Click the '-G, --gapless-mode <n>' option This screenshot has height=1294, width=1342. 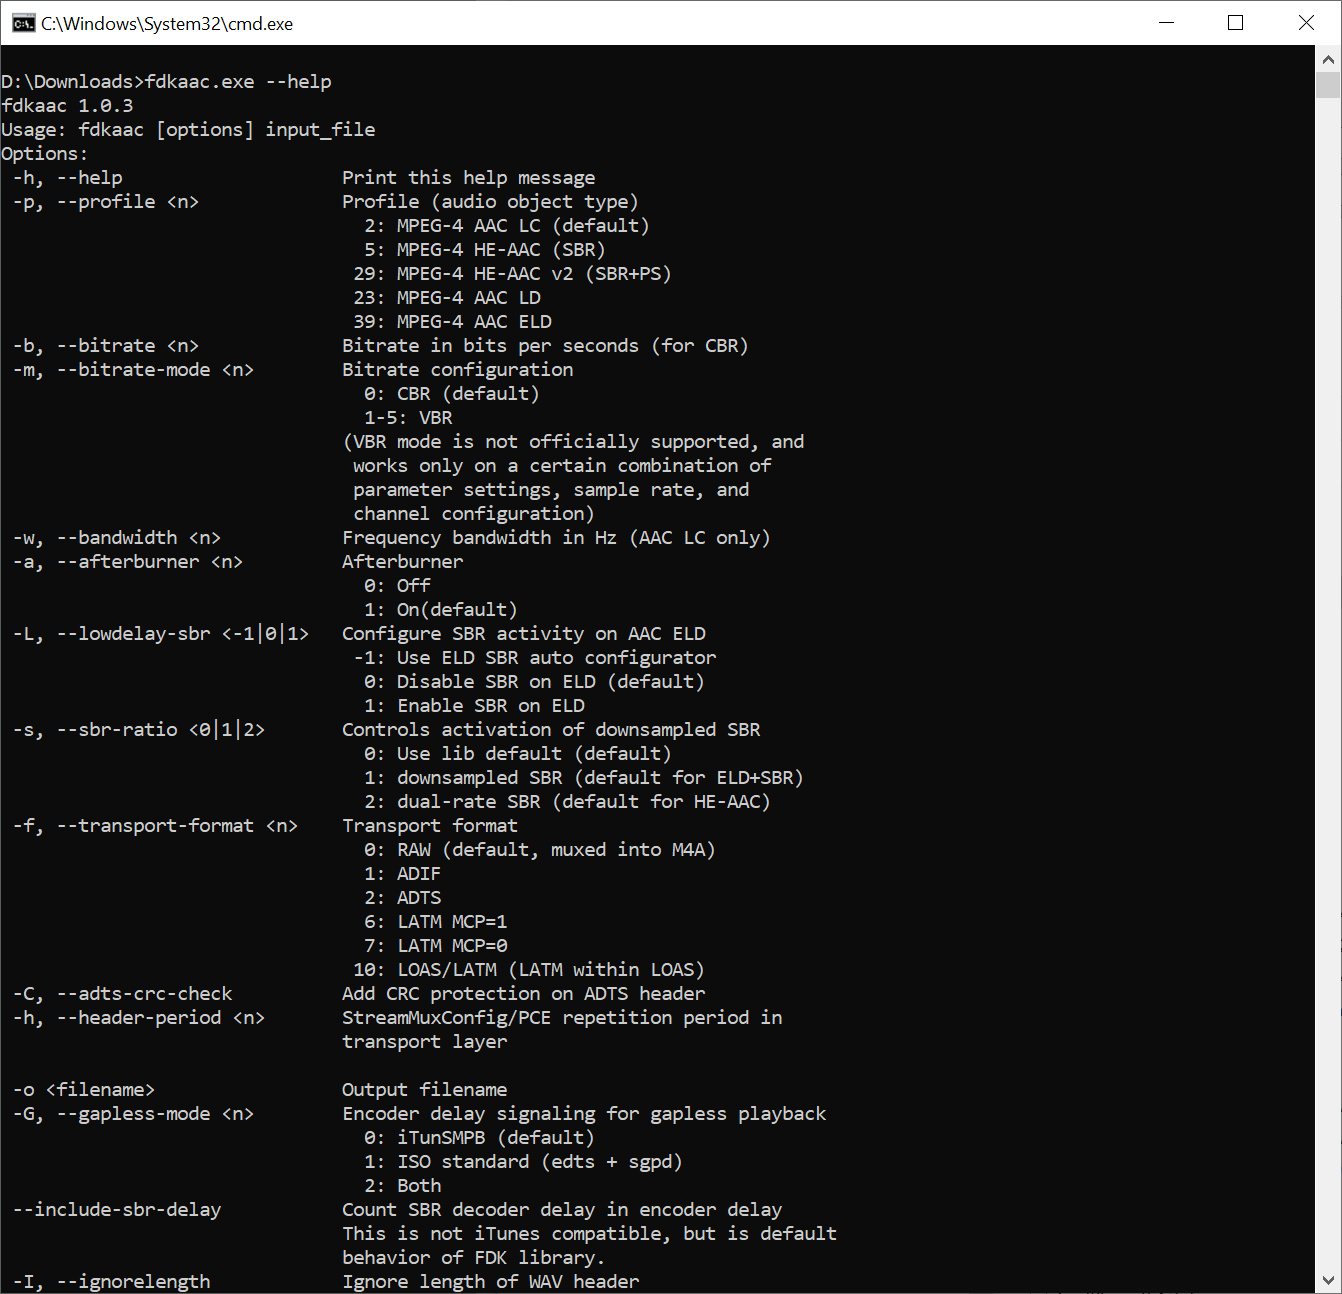[x=133, y=1114]
